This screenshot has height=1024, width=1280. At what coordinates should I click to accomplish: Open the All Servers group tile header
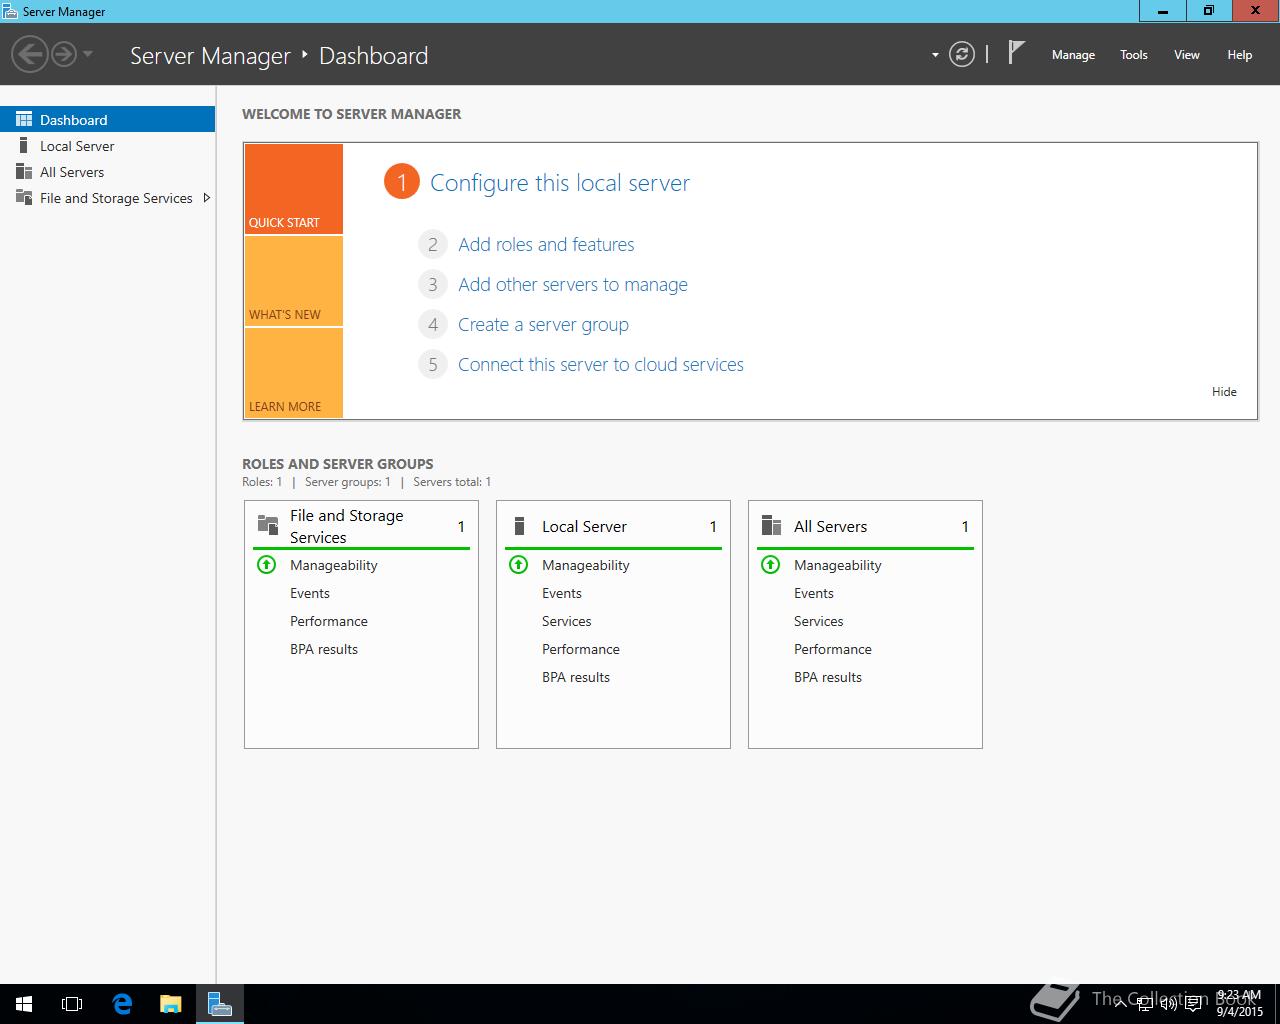click(830, 527)
